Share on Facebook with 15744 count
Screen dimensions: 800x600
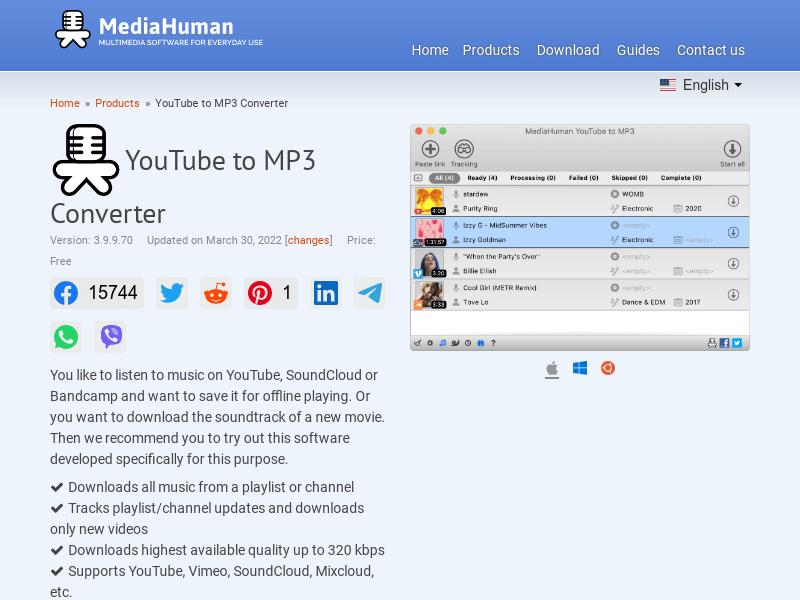tap(97, 293)
